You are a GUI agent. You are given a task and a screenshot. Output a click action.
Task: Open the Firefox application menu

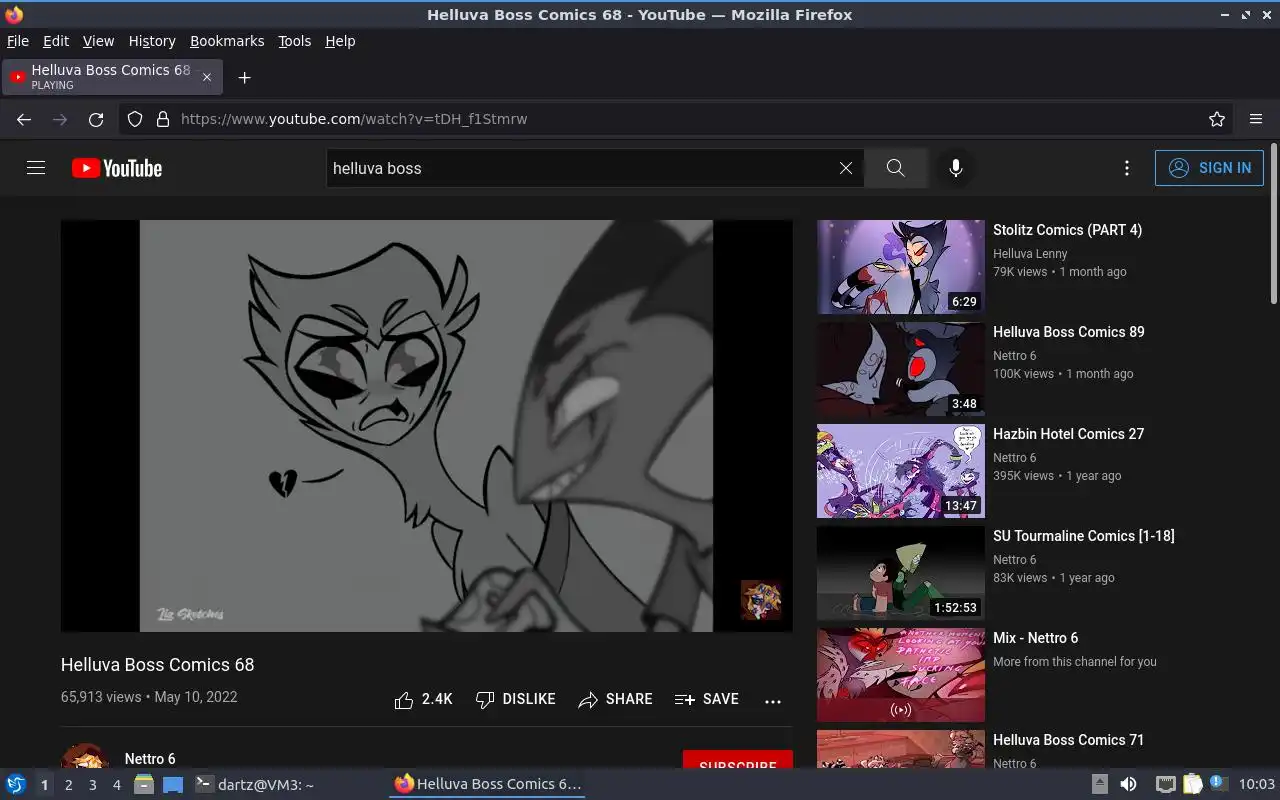1256,119
